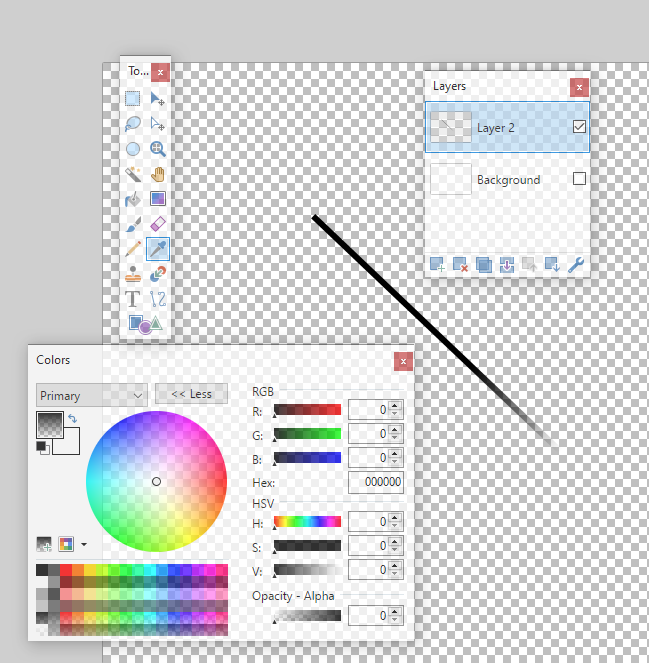The height and width of the screenshot is (663, 649).
Task: Click the V value slider
Action: 307,570
